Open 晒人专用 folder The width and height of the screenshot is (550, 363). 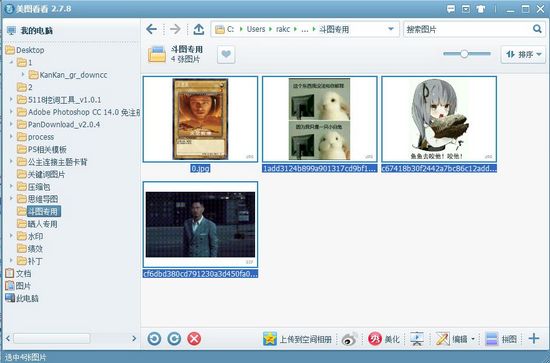pyautogui.click(x=37, y=224)
